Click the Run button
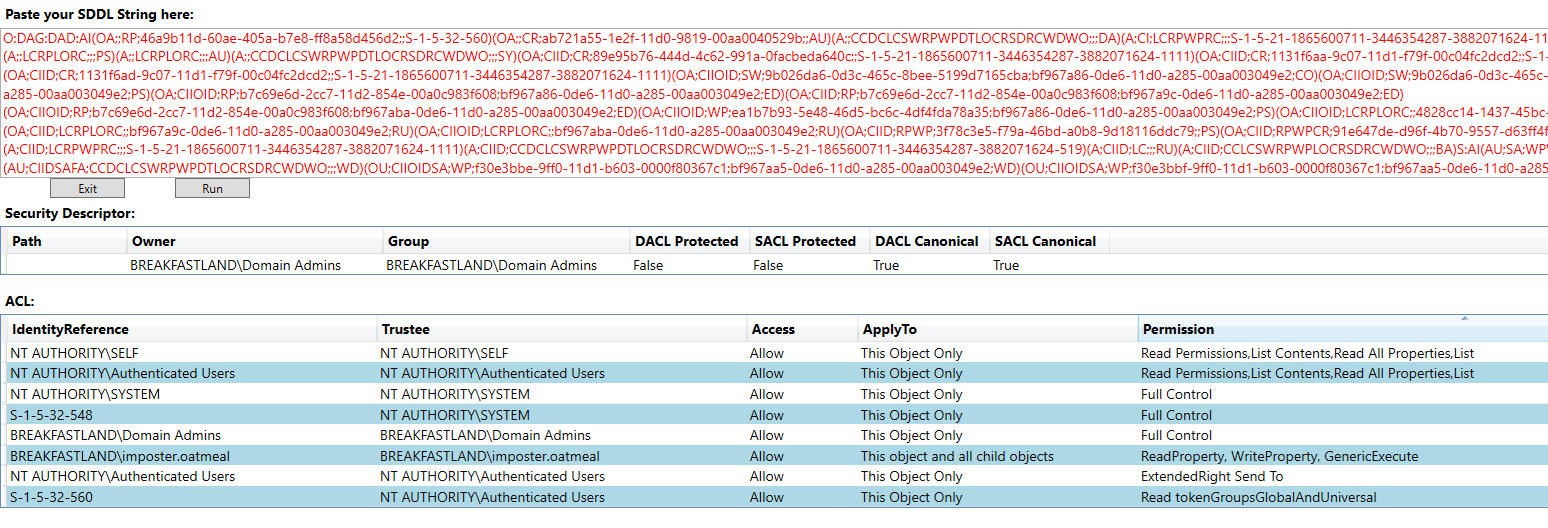The image size is (1548, 528). [212, 188]
